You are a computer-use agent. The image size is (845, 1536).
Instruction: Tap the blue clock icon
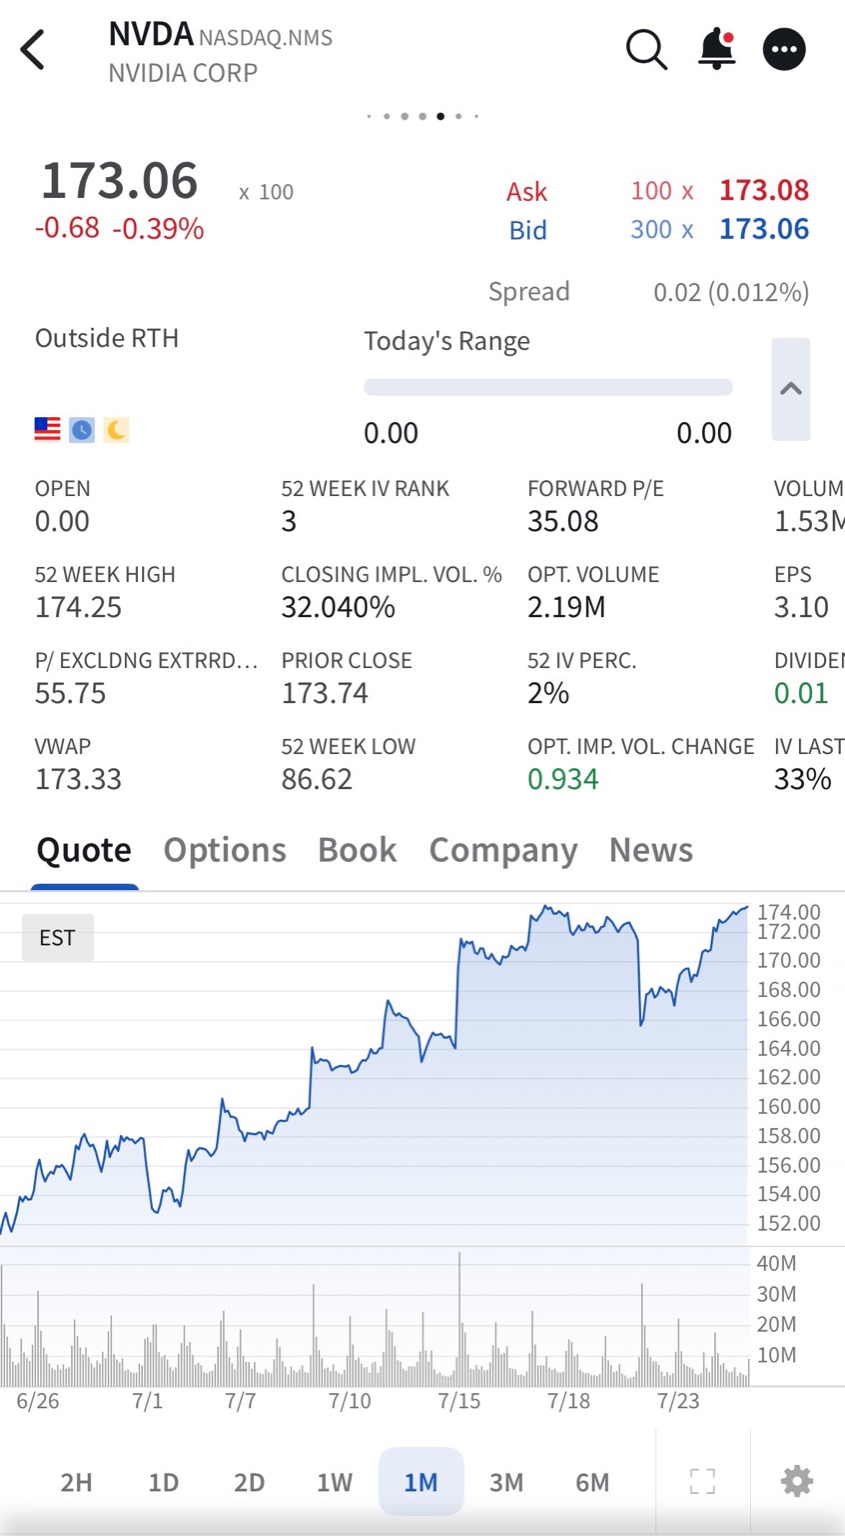82,430
